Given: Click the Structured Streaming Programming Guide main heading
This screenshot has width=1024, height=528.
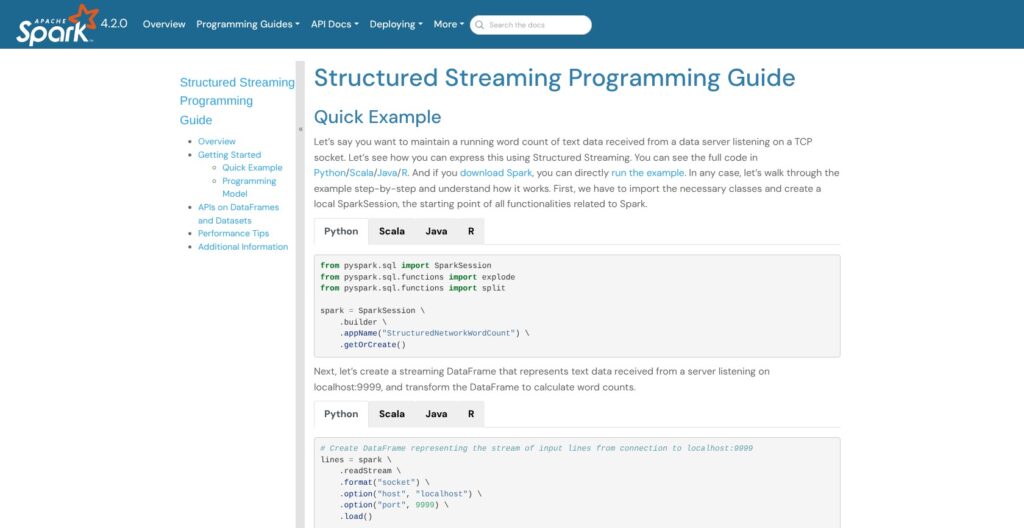Looking at the screenshot, I should point(554,78).
